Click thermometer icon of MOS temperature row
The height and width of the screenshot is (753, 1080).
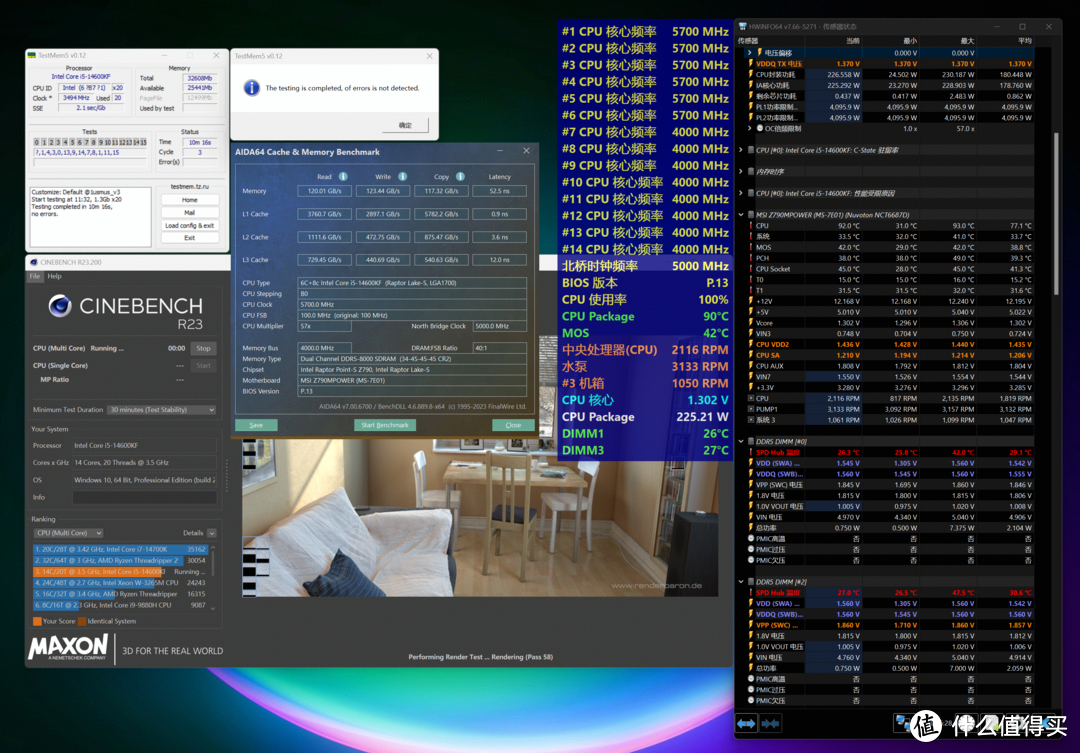(751, 247)
